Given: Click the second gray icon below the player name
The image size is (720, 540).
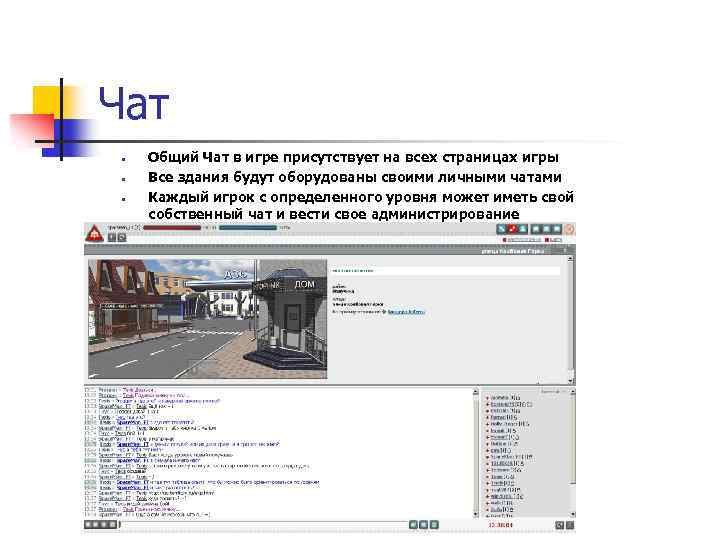Looking at the screenshot, I should click(122, 237).
